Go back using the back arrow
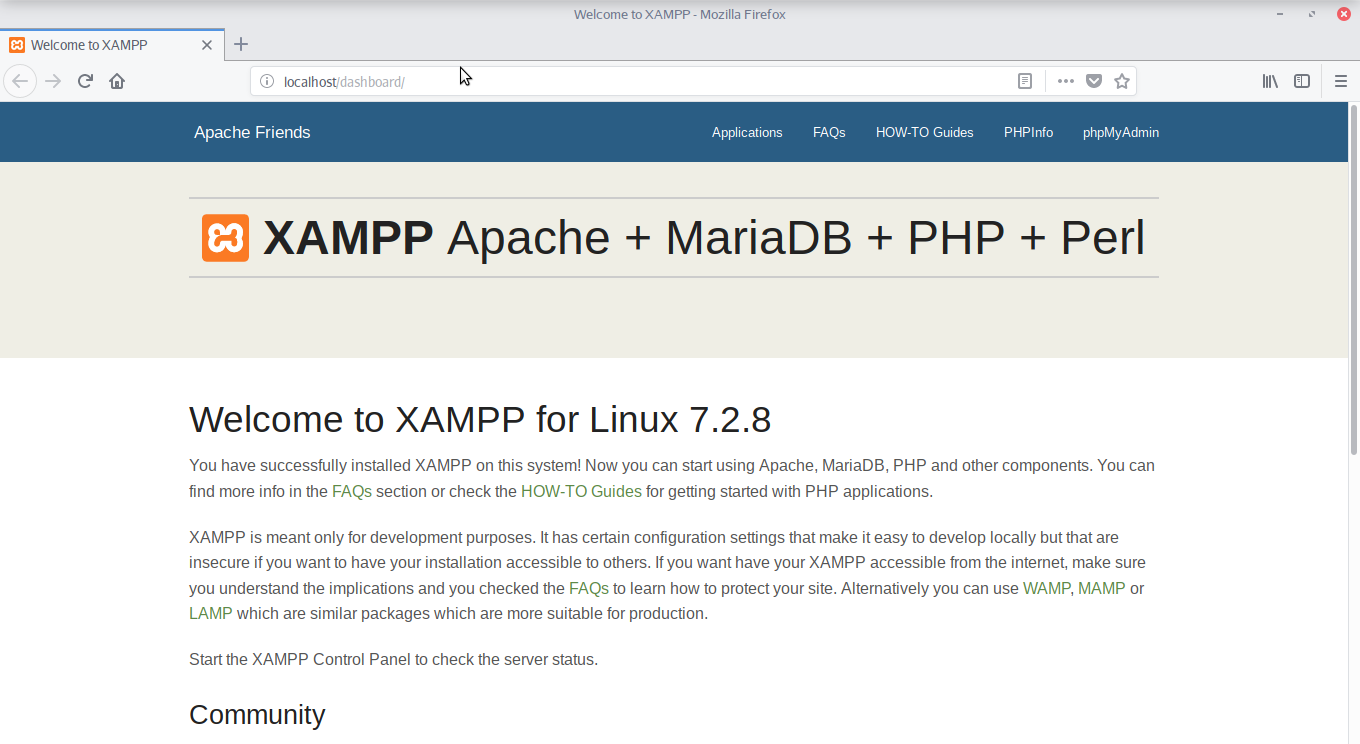 [x=20, y=81]
